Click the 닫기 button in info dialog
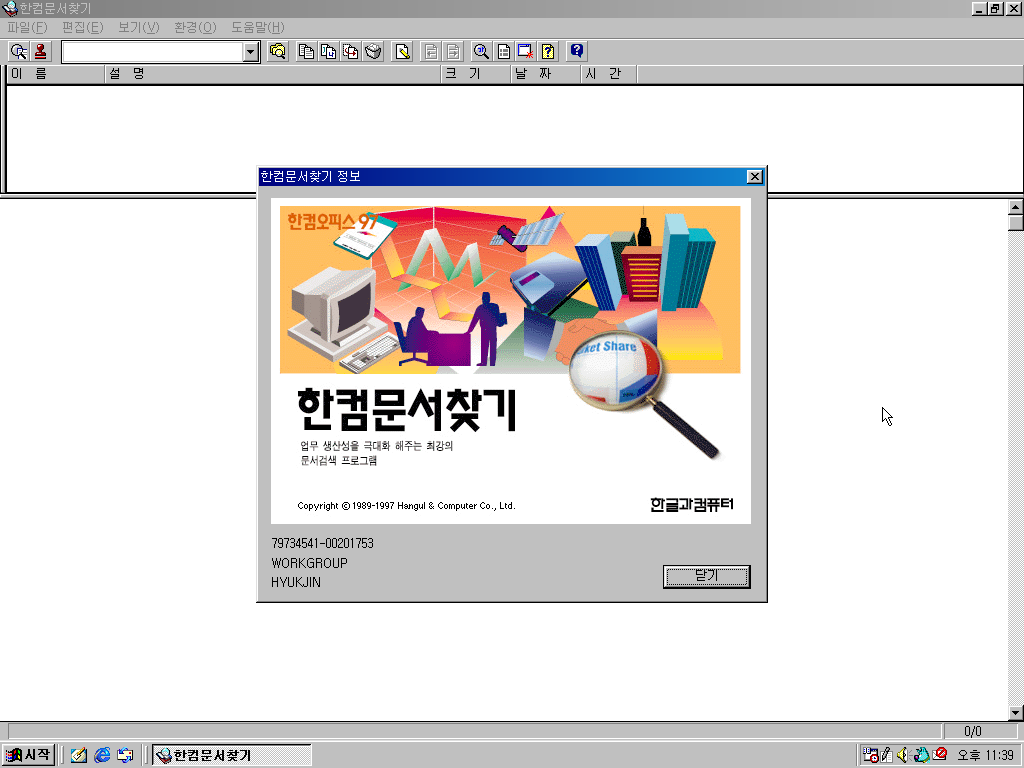The height and width of the screenshot is (768, 1024). click(707, 577)
